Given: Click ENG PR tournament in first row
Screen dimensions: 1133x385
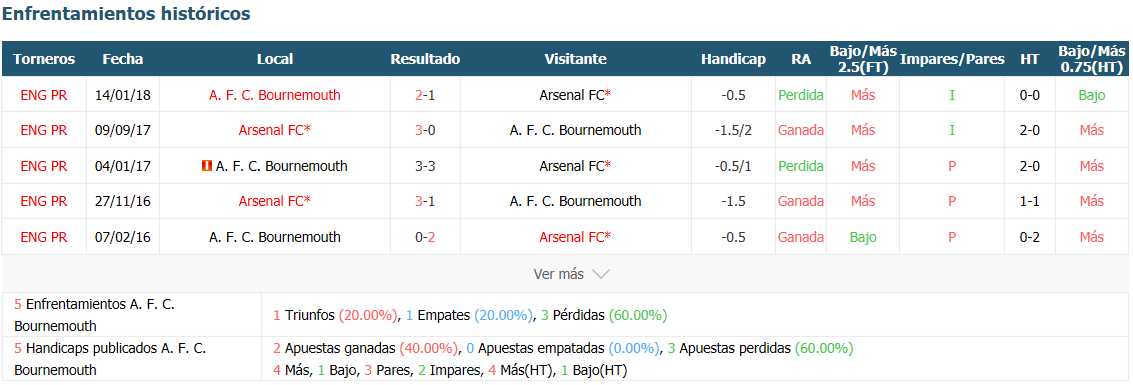Looking at the screenshot, I should pos(44,95).
